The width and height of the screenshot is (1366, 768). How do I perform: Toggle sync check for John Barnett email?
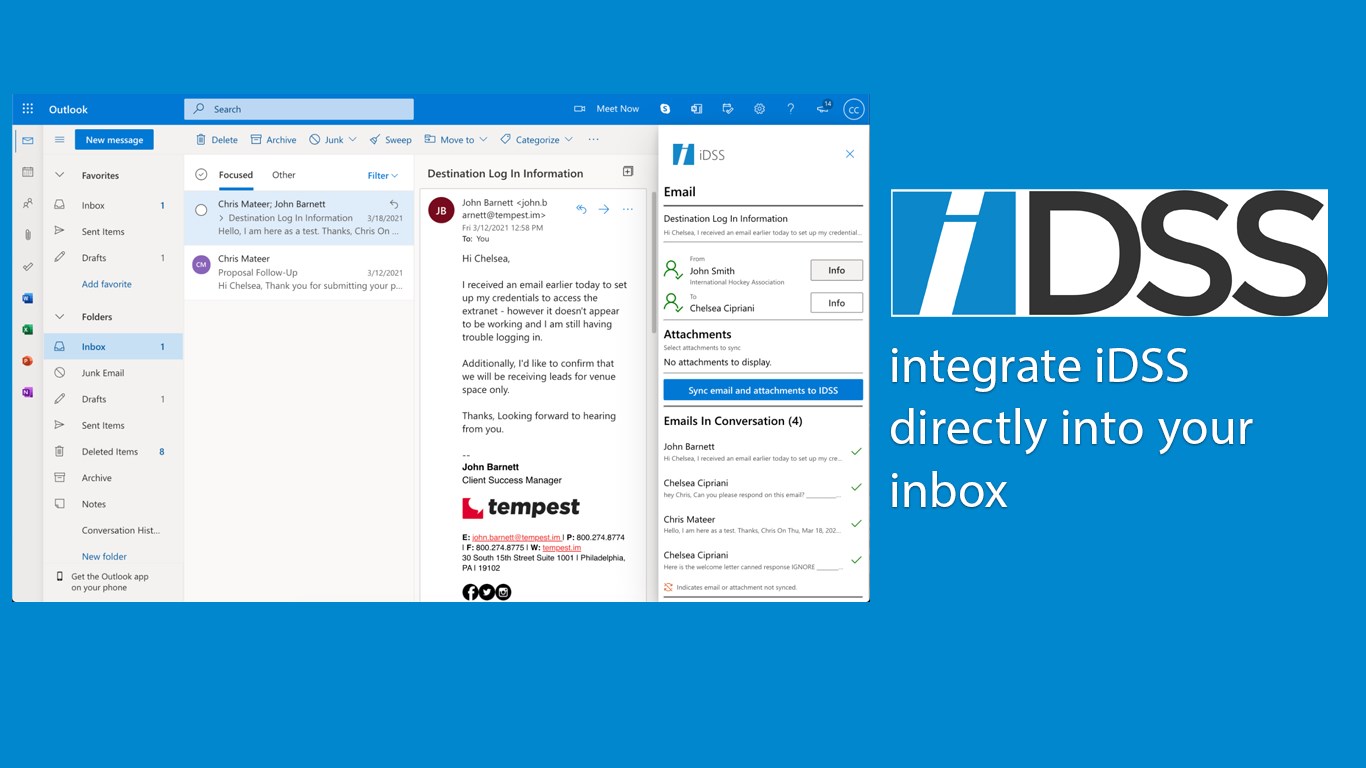pyautogui.click(x=856, y=452)
